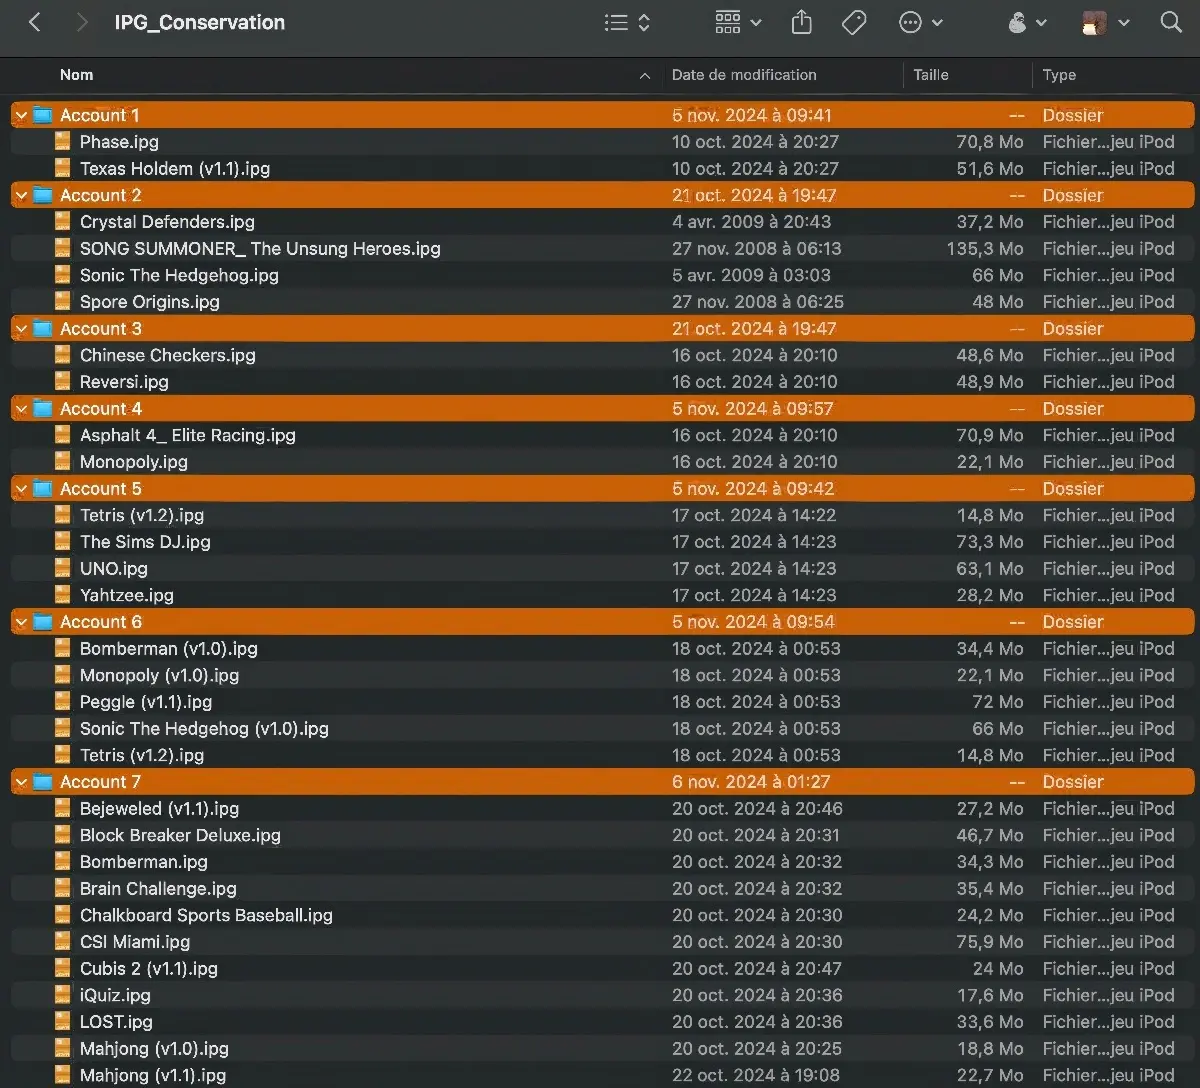This screenshot has height=1088, width=1200.
Task: Open the list view switcher dropdown
Action: pos(627,22)
